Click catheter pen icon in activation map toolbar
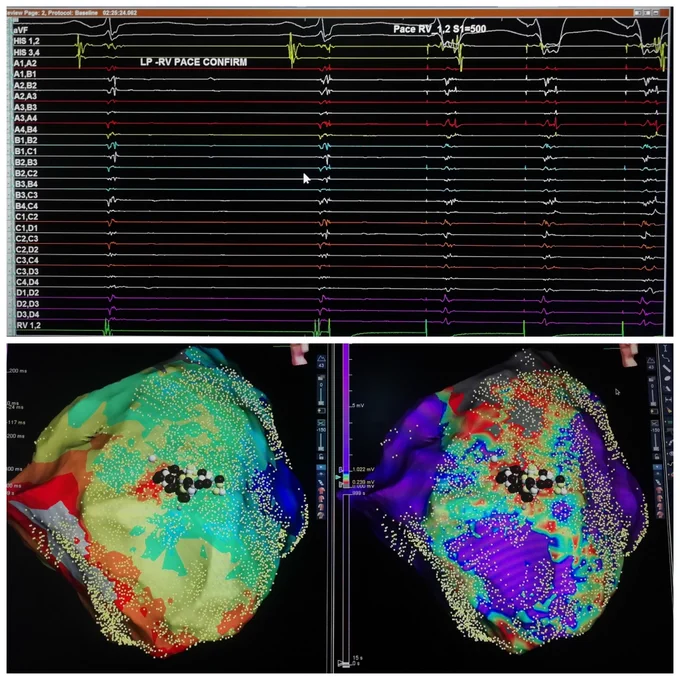 [321, 483]
